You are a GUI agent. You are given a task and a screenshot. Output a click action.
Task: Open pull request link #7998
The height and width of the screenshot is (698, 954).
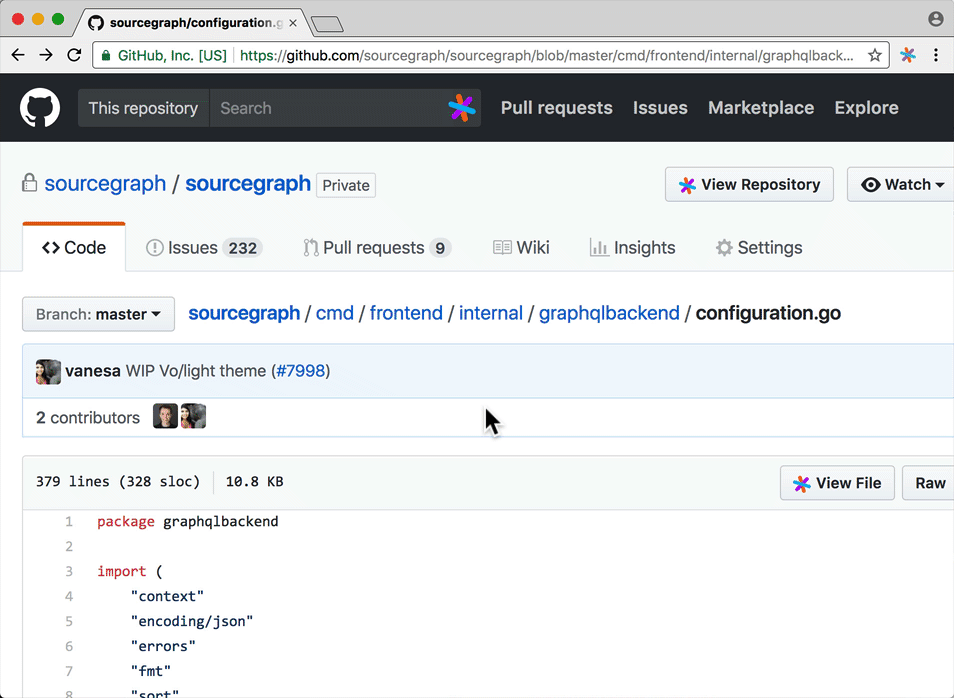(300, 370)
